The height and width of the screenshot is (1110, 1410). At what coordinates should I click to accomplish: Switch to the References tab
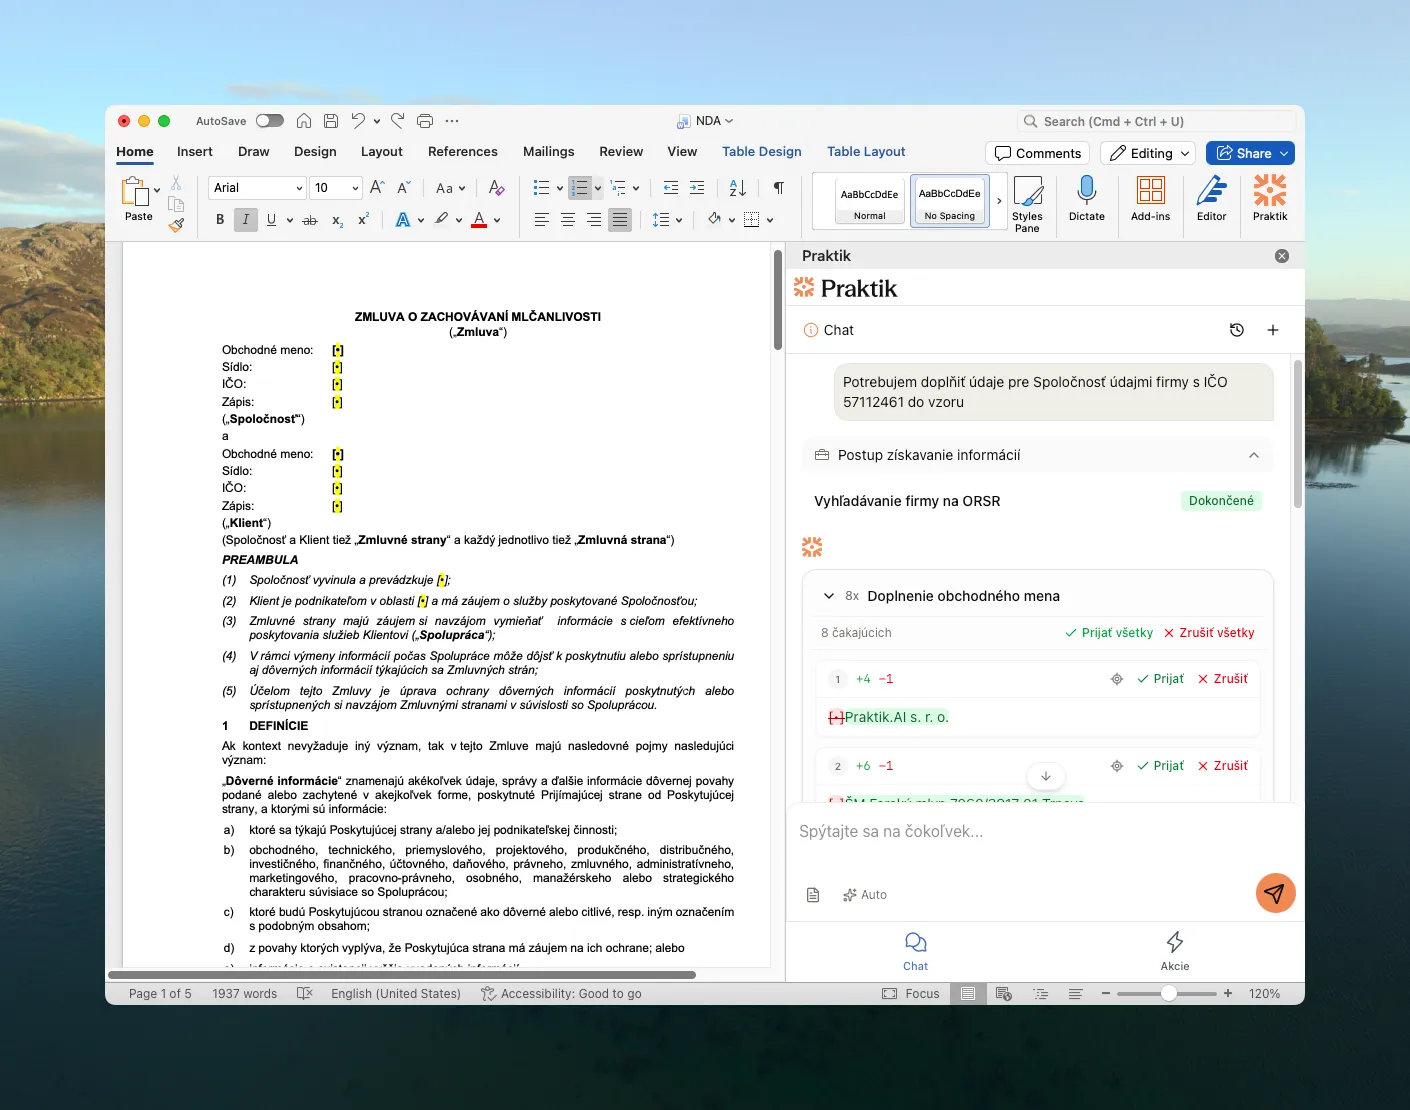(462, 152)
